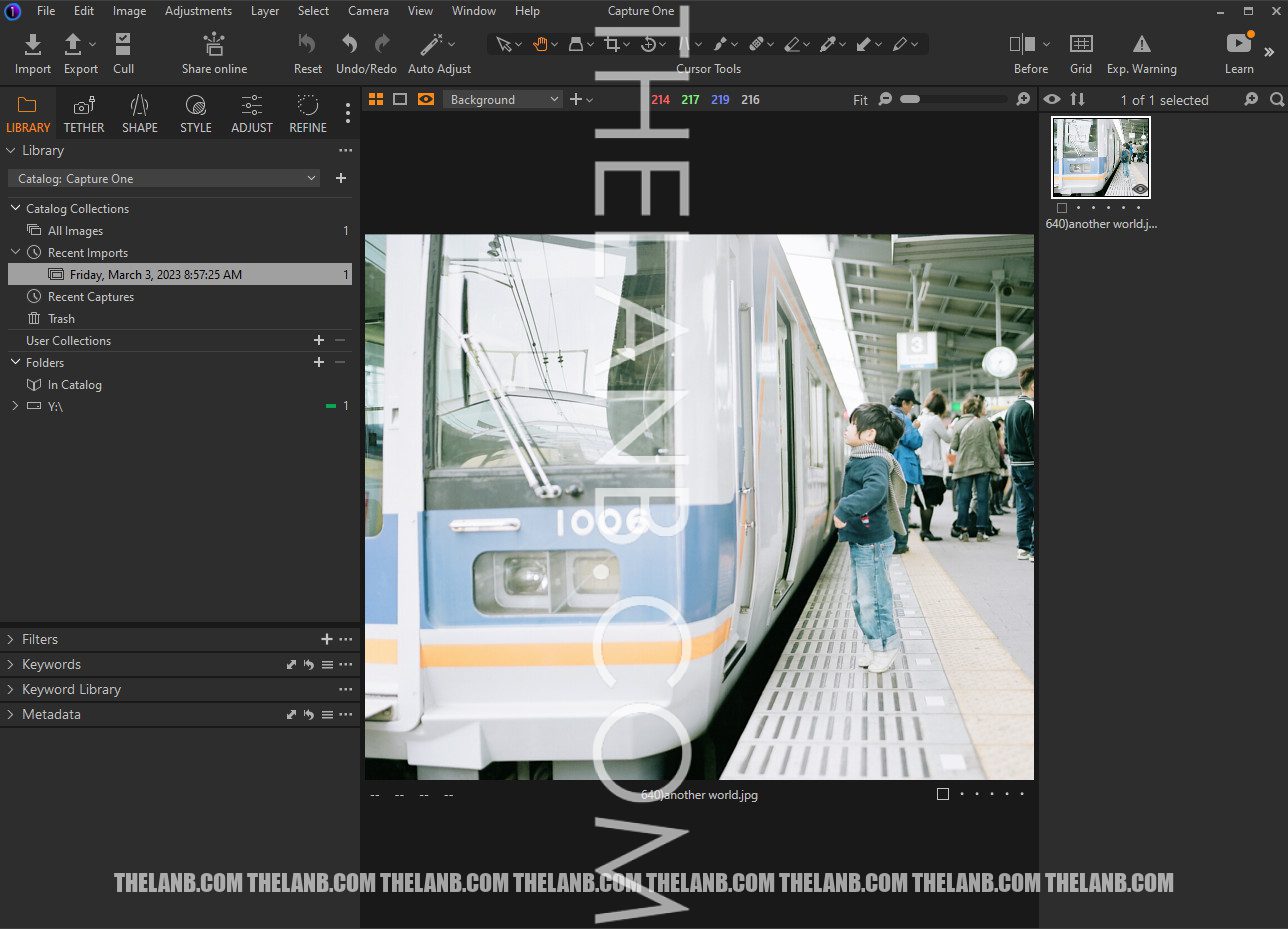The image size is (1288, 929).
Task: Reset adjustments using the Reset icon
Action: 307,45
